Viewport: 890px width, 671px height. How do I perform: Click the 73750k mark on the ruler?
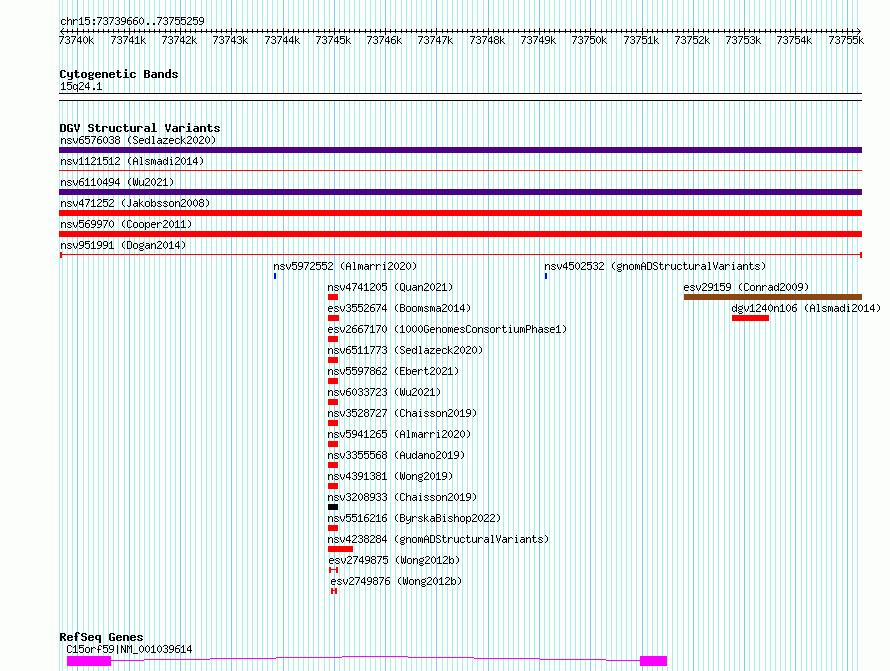click(x=589, y=40)
